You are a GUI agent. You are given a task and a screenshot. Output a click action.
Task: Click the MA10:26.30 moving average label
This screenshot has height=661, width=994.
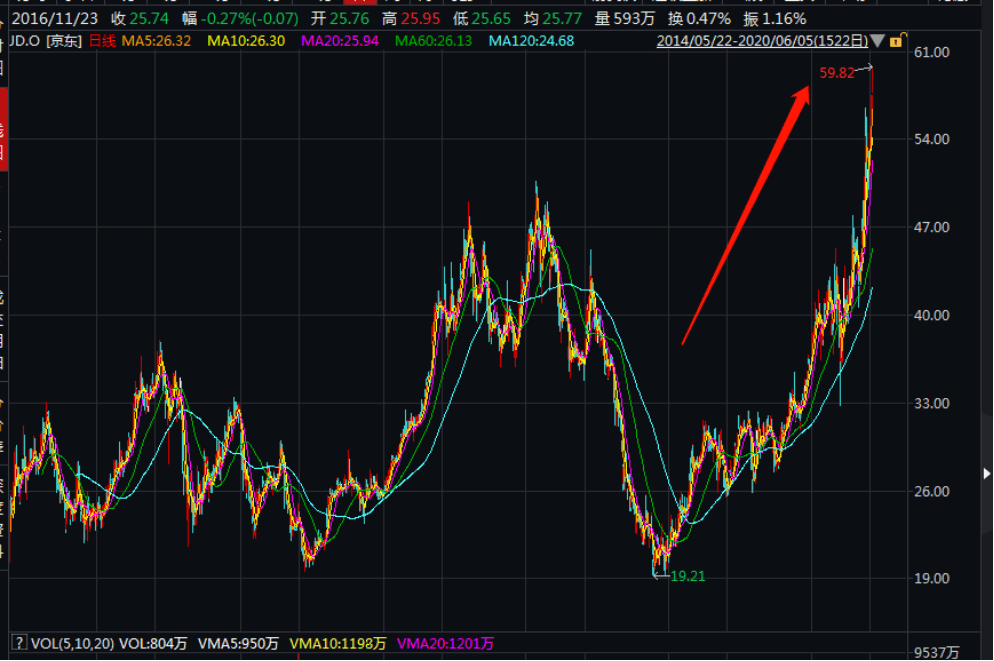(x=253, y=41)
